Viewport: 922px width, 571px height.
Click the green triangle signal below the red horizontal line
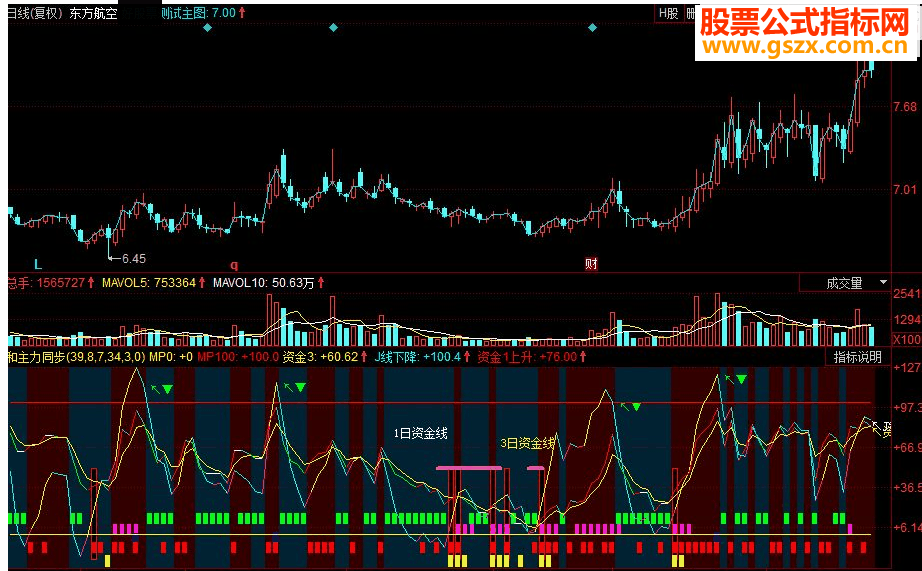pyautogui.click(x=636, y=407)
